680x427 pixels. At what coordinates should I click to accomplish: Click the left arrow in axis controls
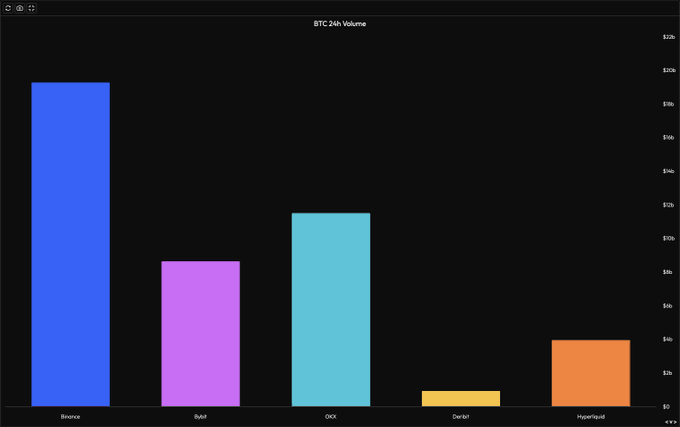pyautogui.click(x=667, y=422)
